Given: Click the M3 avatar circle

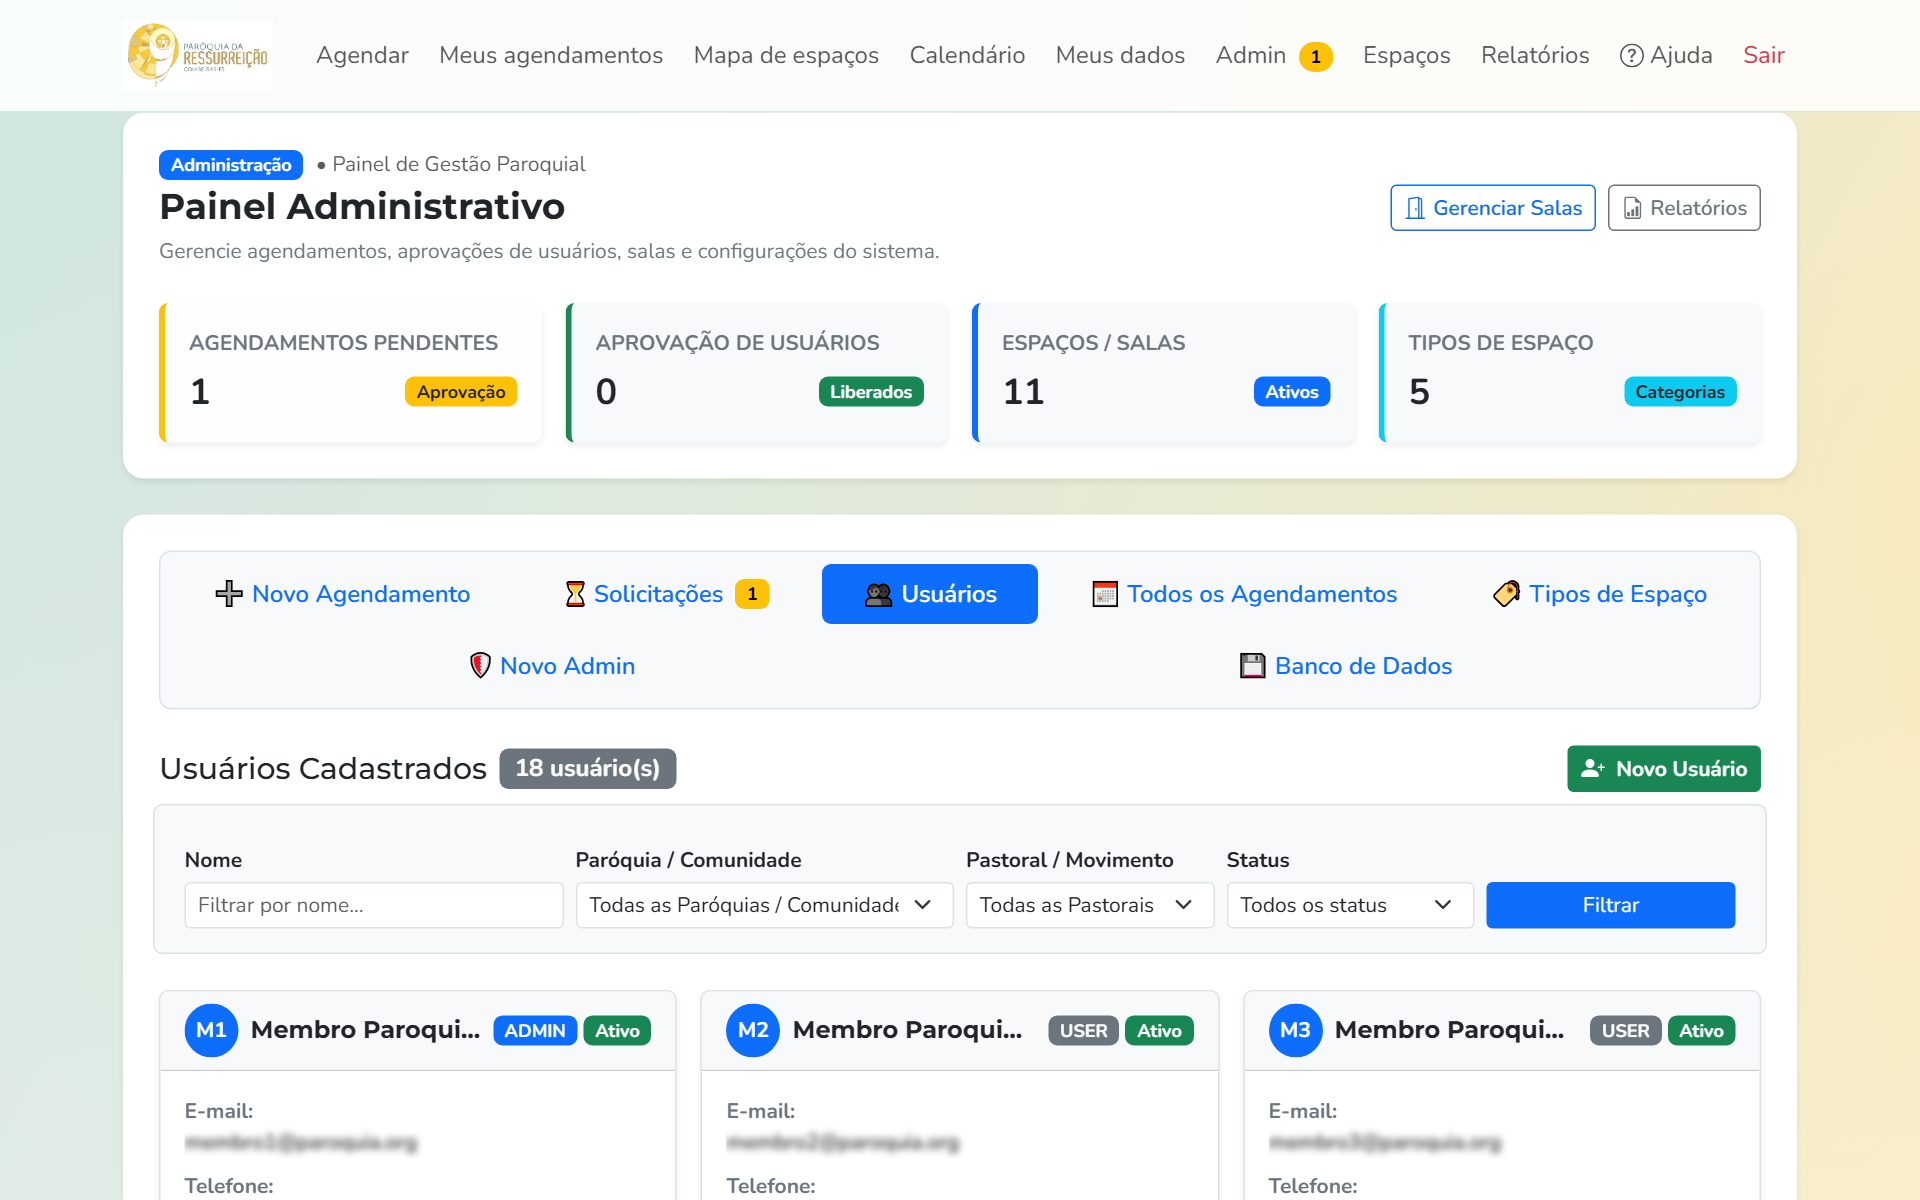Looking at the screenshot, I should [x=1295, y=1030].
